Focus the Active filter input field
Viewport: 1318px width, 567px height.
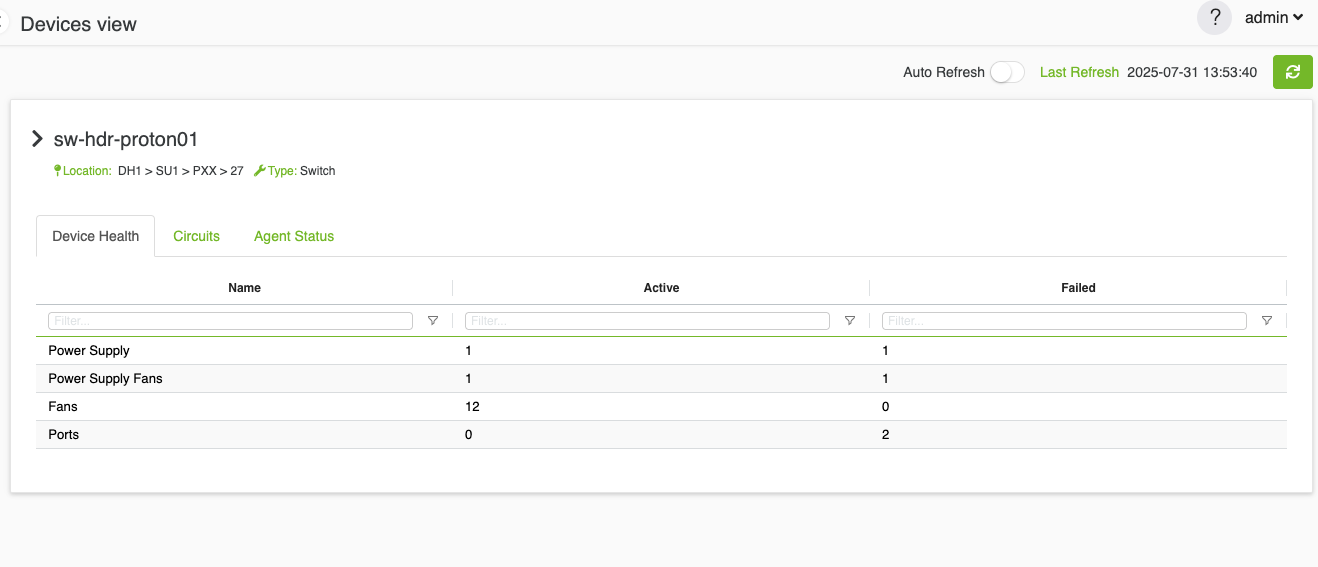coord(647,321)
